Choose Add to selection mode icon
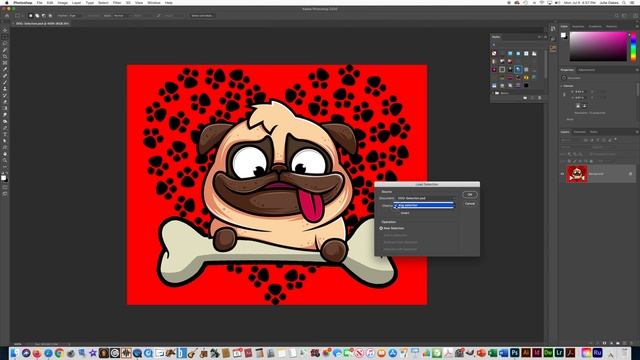Screen dimensions: 640x360 (37, 16)
